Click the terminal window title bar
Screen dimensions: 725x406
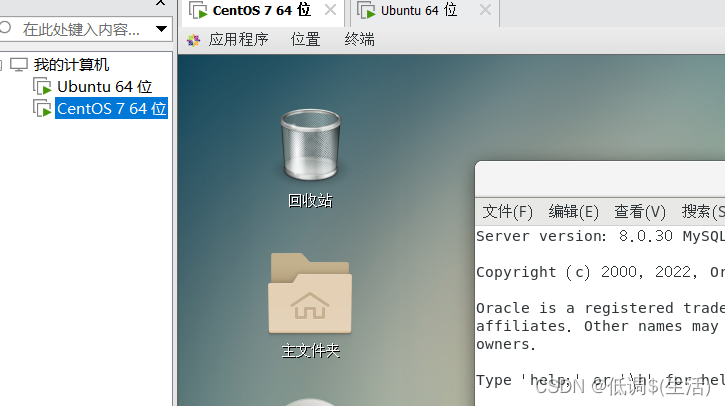tap(600, 179)
